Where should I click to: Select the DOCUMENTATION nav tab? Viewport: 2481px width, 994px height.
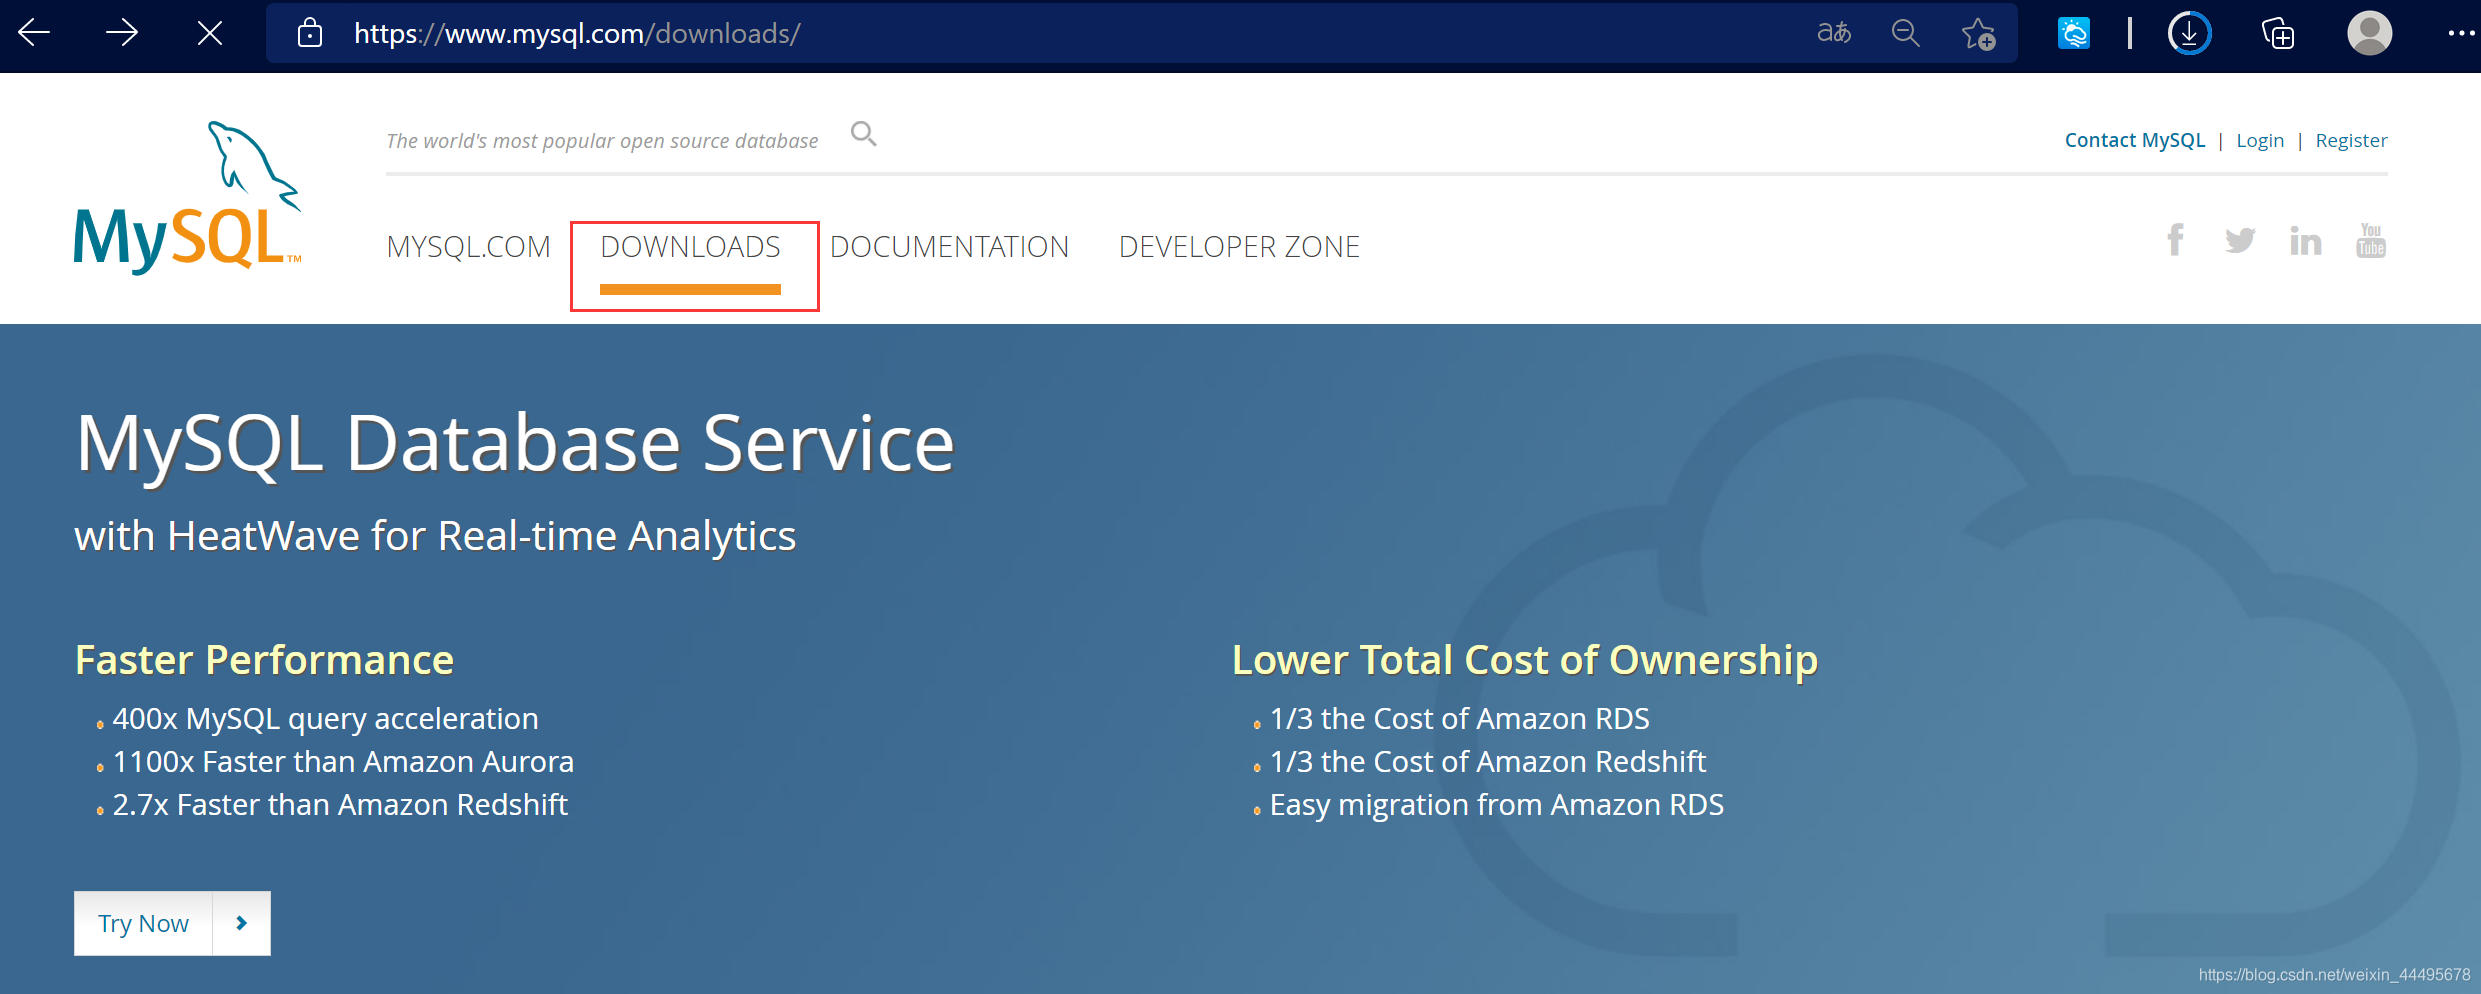coord(949,247)
